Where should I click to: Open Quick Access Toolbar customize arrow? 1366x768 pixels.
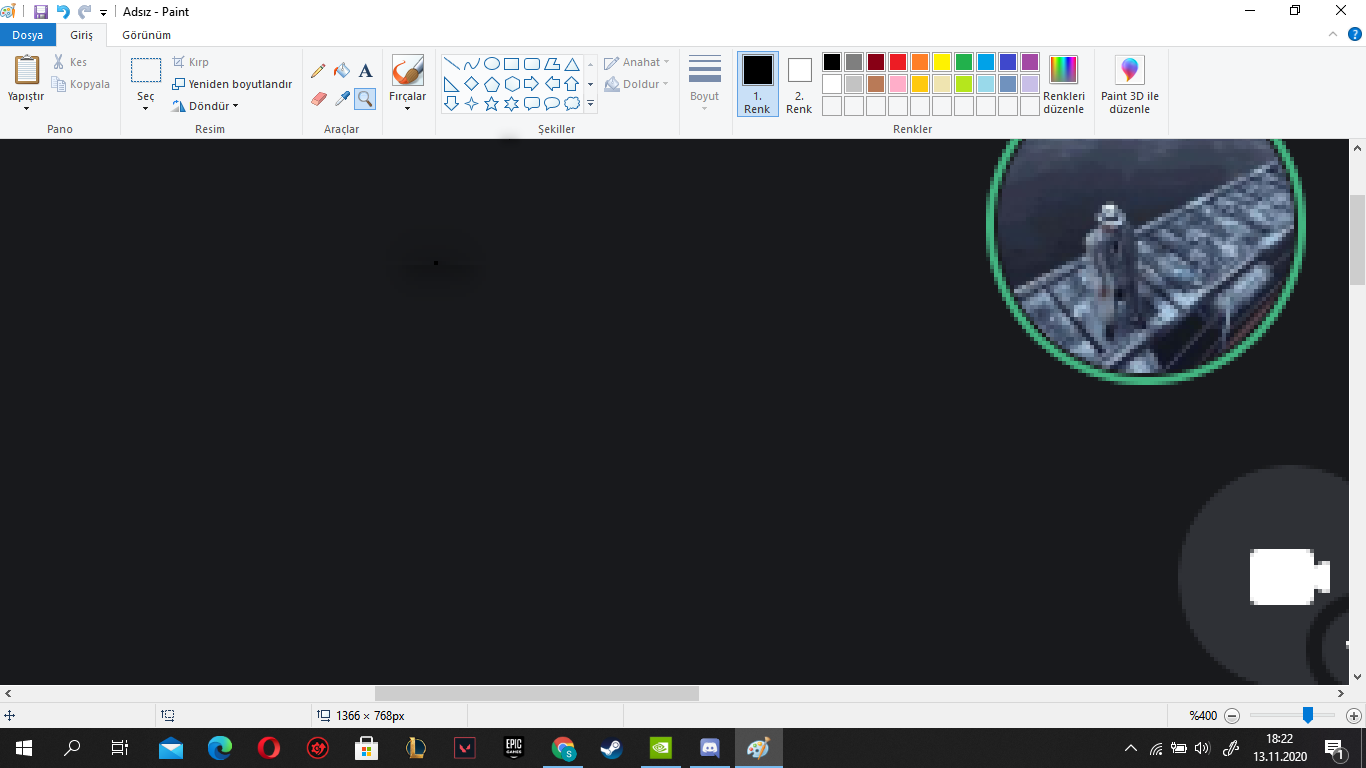103,13
